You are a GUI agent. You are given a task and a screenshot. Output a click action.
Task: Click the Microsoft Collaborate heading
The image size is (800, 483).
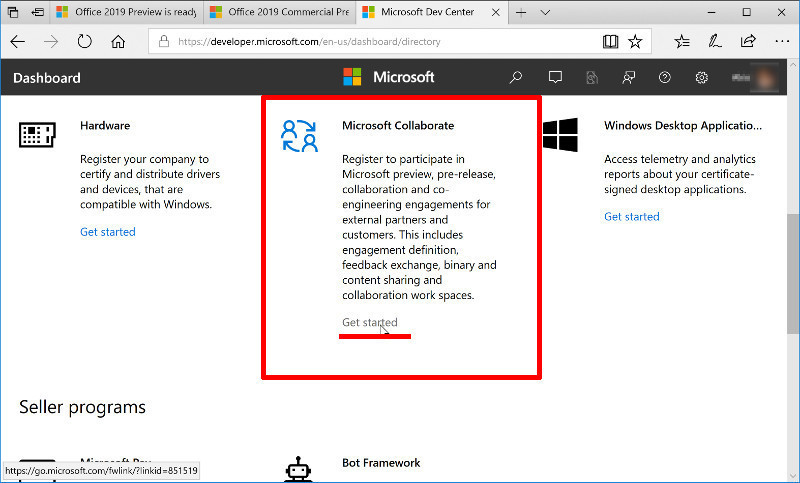(398, 125)
